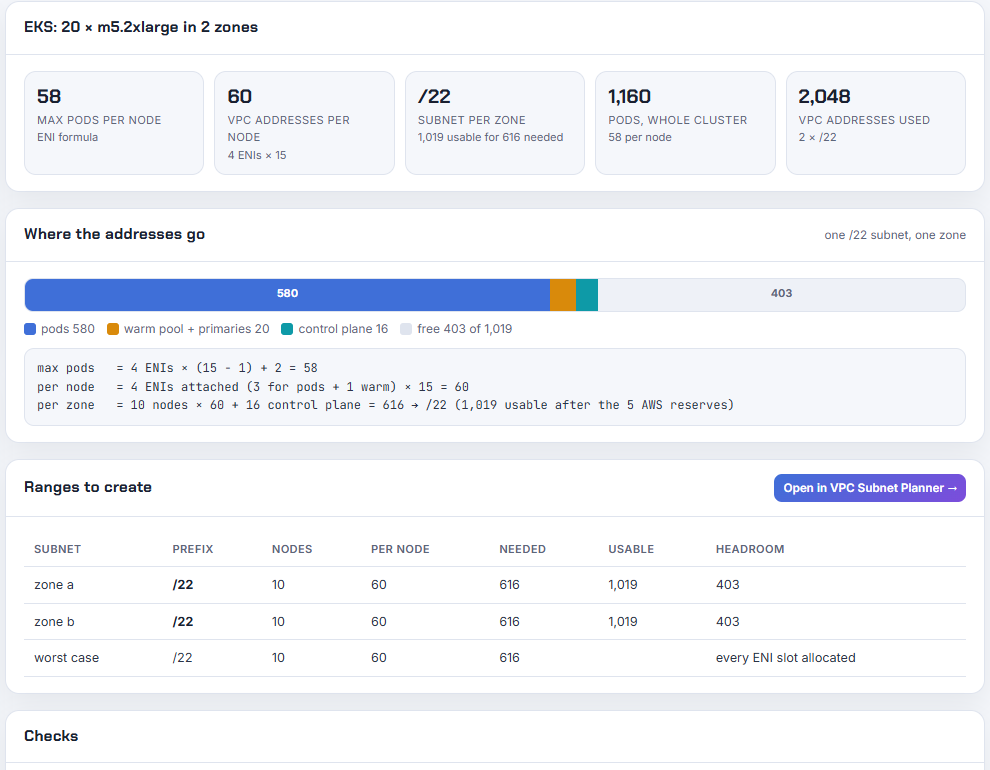The width and height of the screenshot is (990, 770).
Task: Click 'every ENI slot allocated' text
Action: point(785,658)
